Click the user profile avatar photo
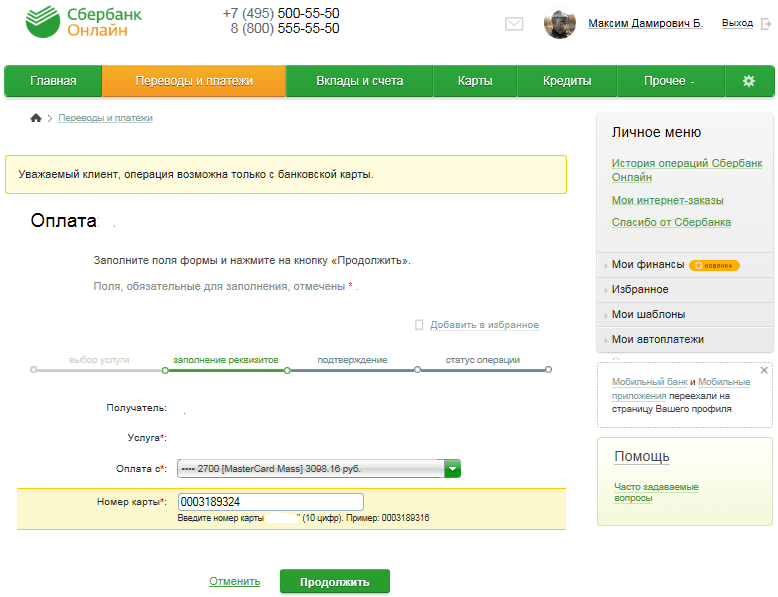 coord(560,23)
